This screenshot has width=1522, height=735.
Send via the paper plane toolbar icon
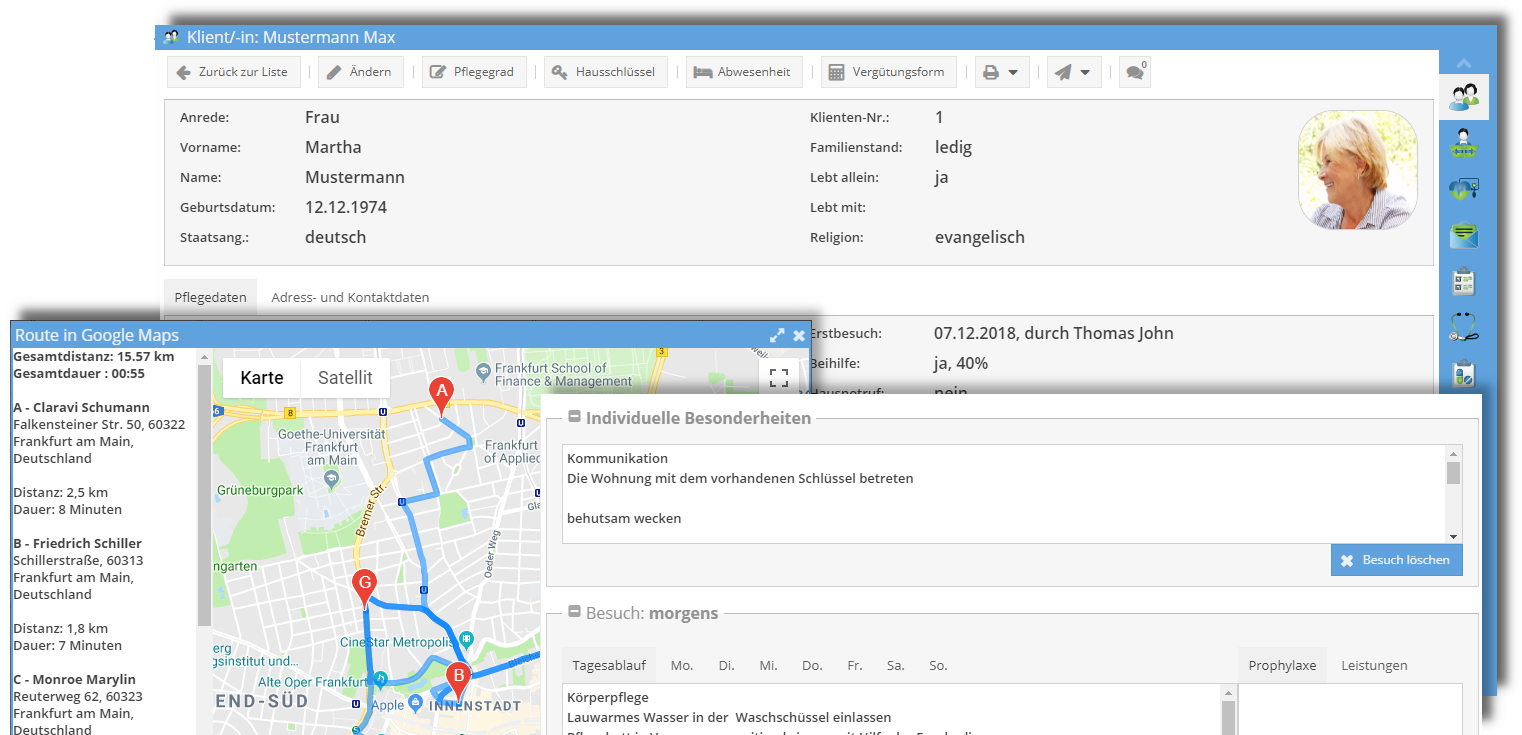click(1062, 72)
